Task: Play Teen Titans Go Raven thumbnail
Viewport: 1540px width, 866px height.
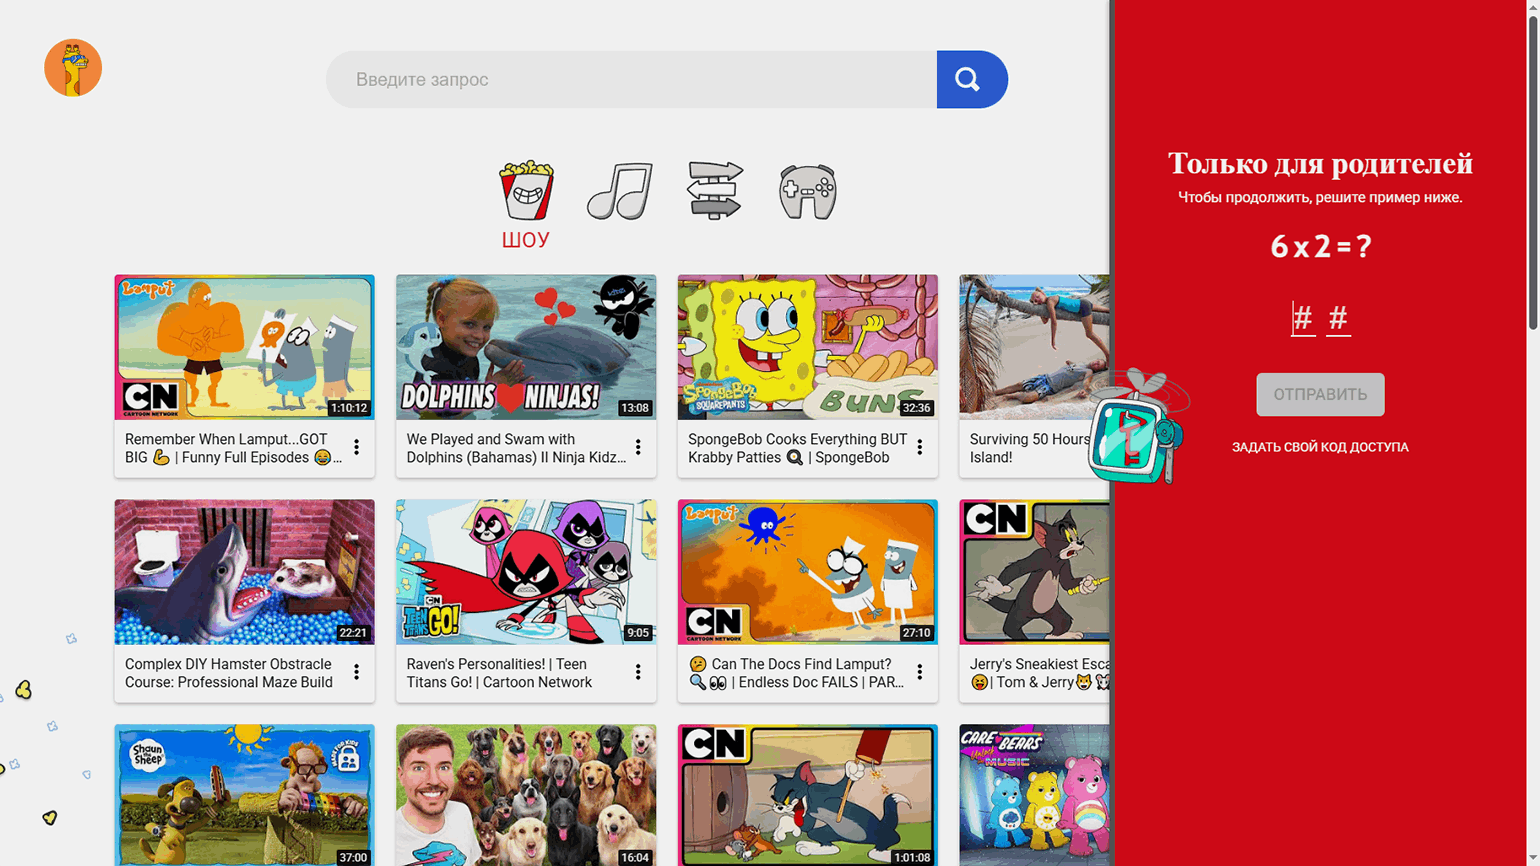Action: 526,572
